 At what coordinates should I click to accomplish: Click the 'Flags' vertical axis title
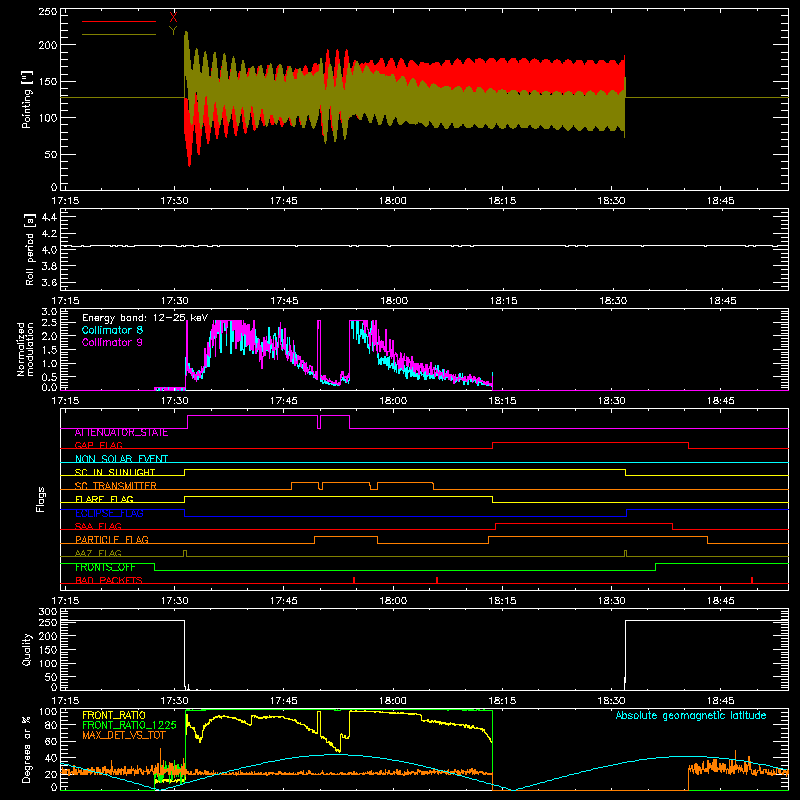click(40, 499)
